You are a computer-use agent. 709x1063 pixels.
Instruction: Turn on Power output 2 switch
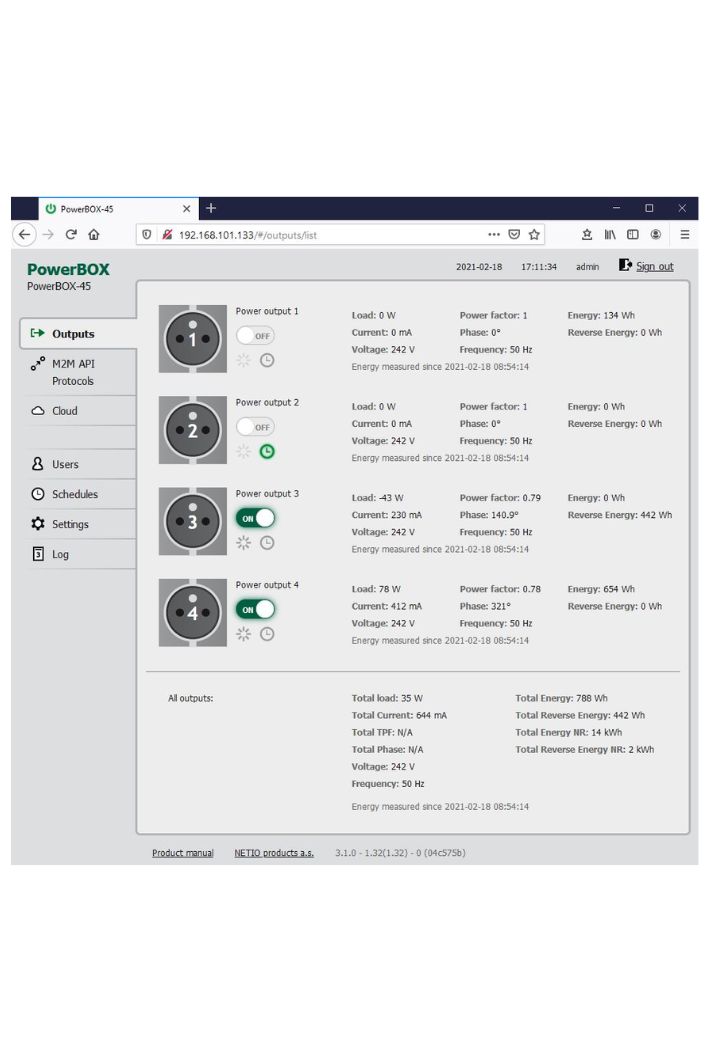pos(255,427)
